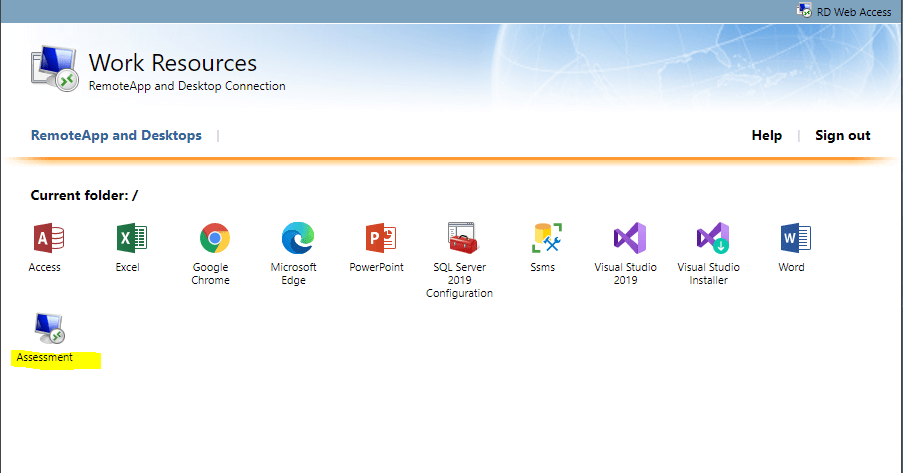Launch the Ssms app icon
The width and height of the screenshot is (903, 473).
tap(547, 238)
